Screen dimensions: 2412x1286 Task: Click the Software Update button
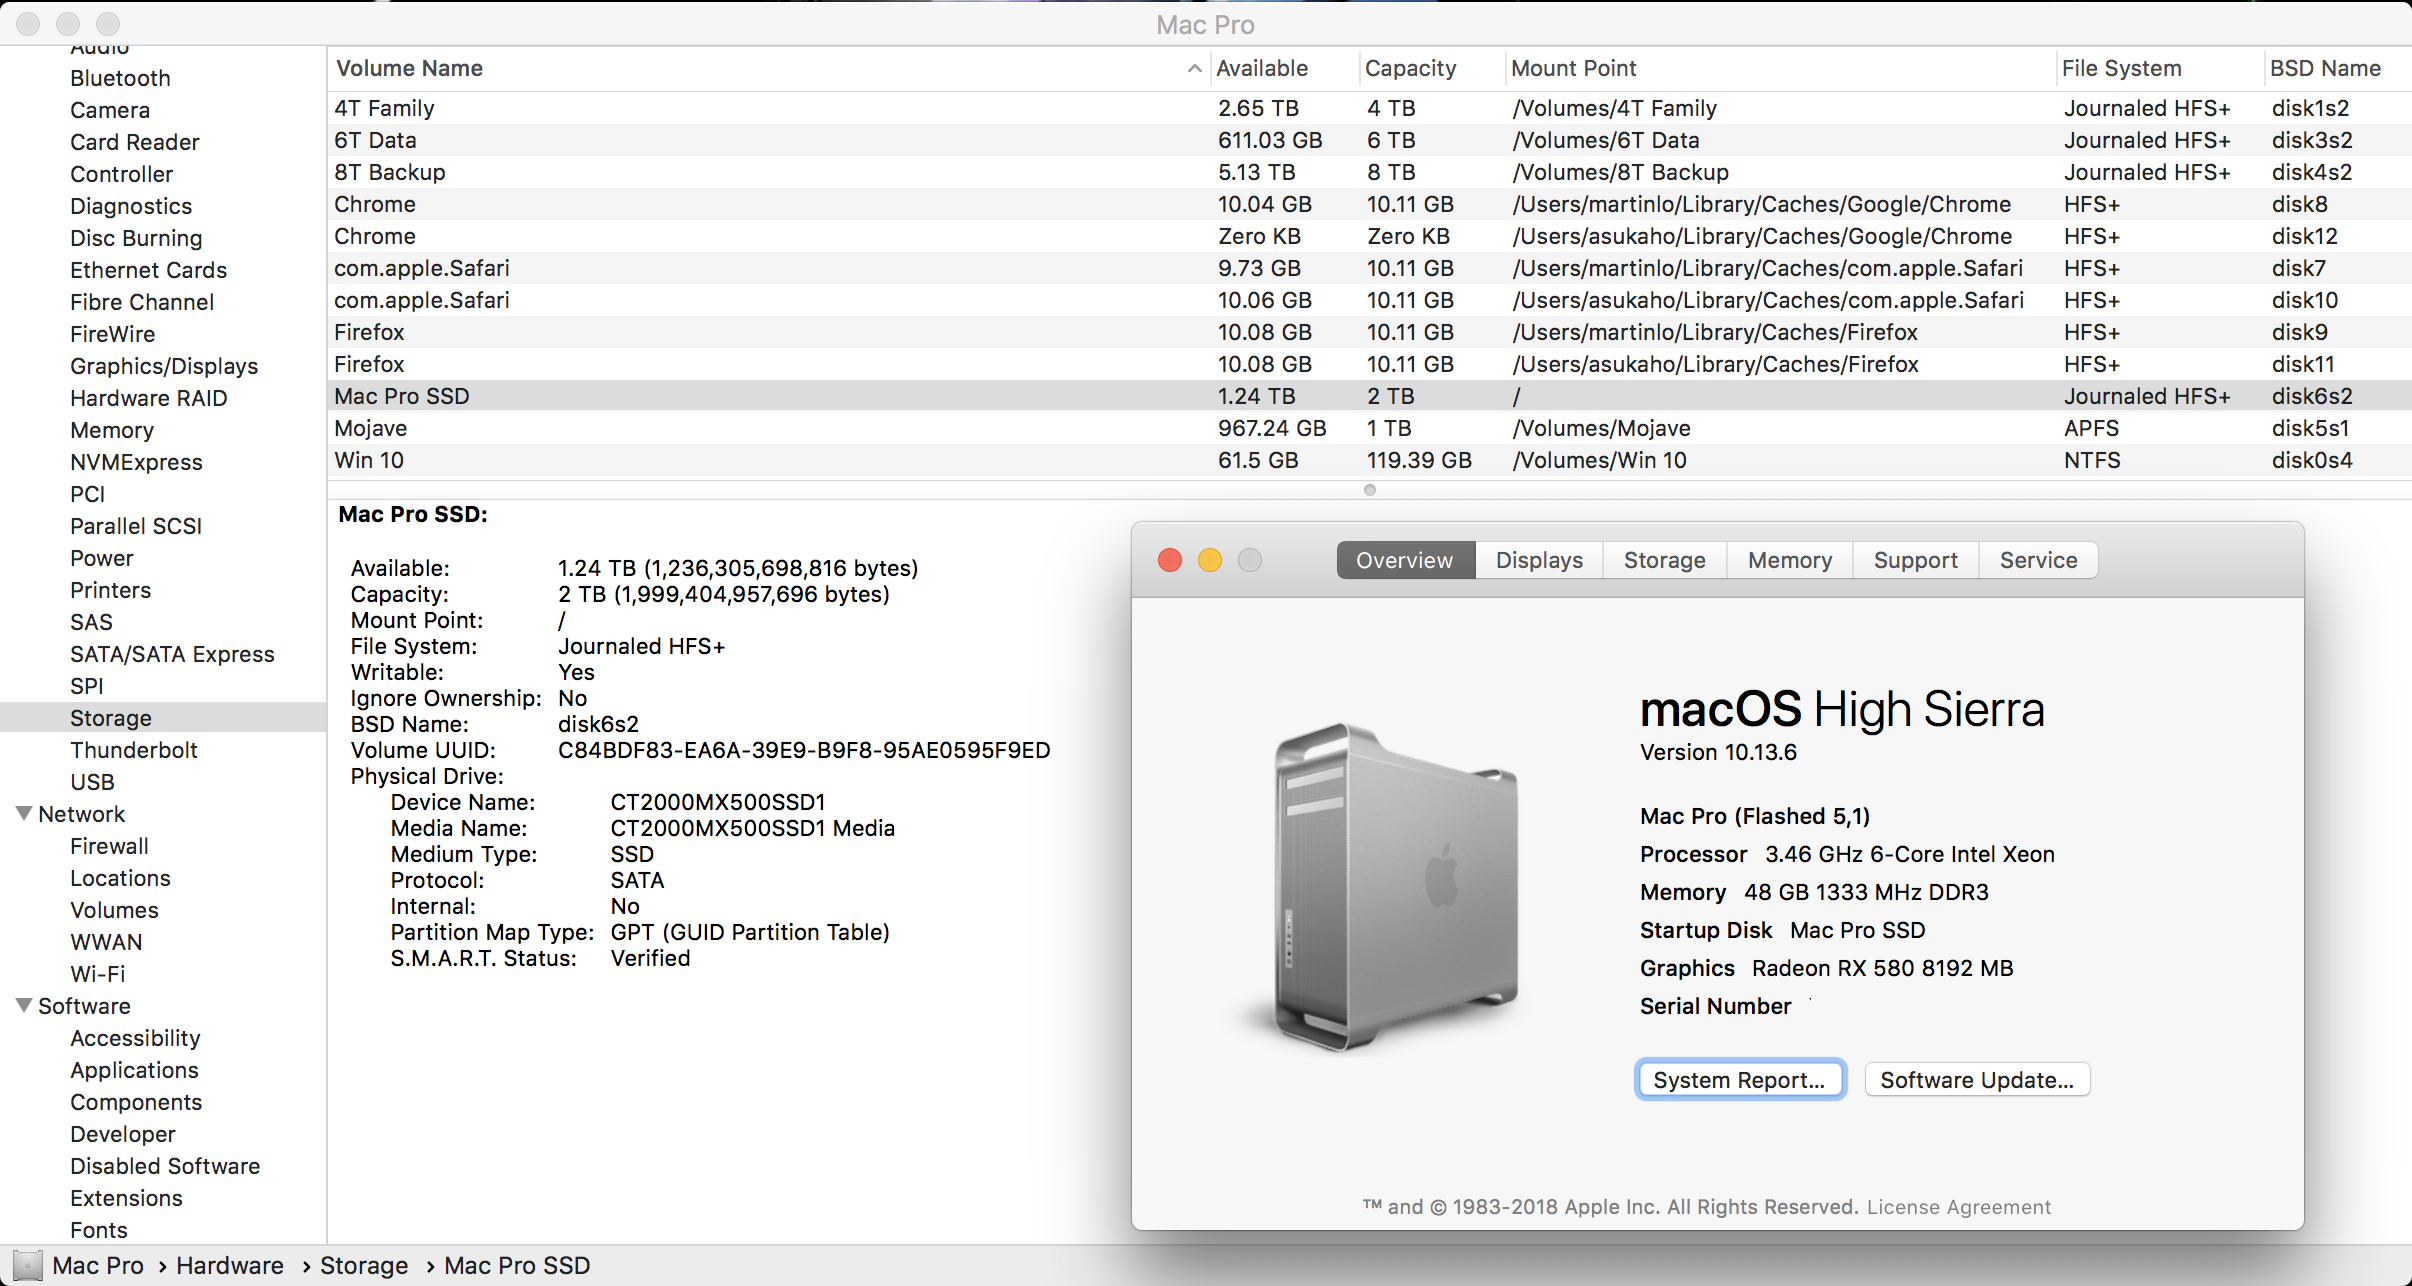tap(1976, 1080)
